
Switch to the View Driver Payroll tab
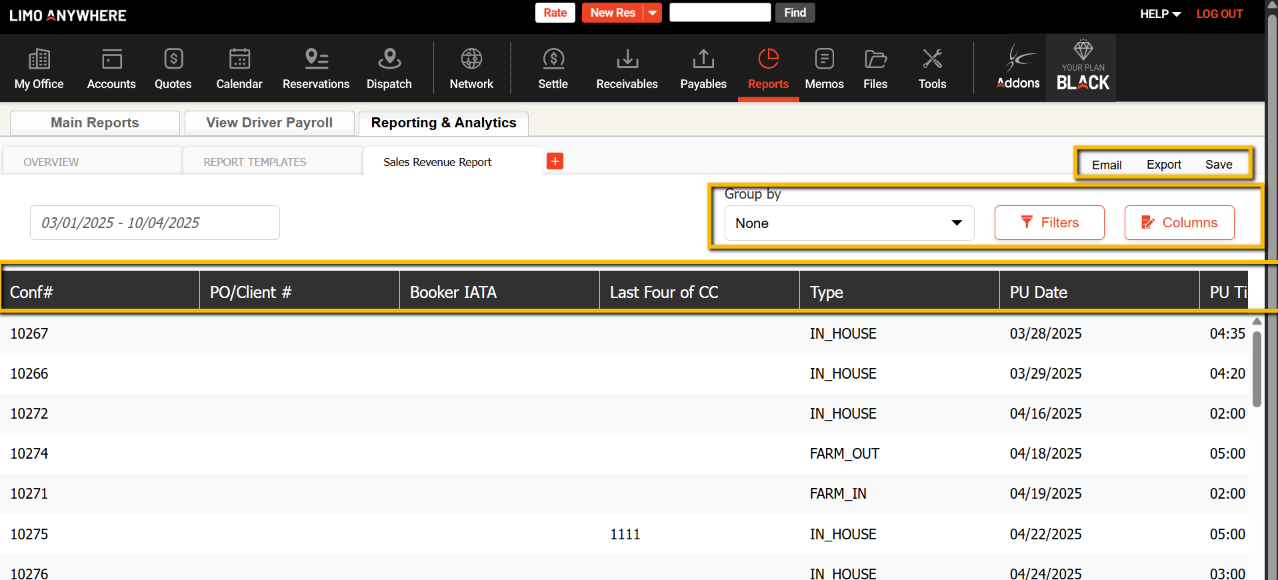pos(269,123)
